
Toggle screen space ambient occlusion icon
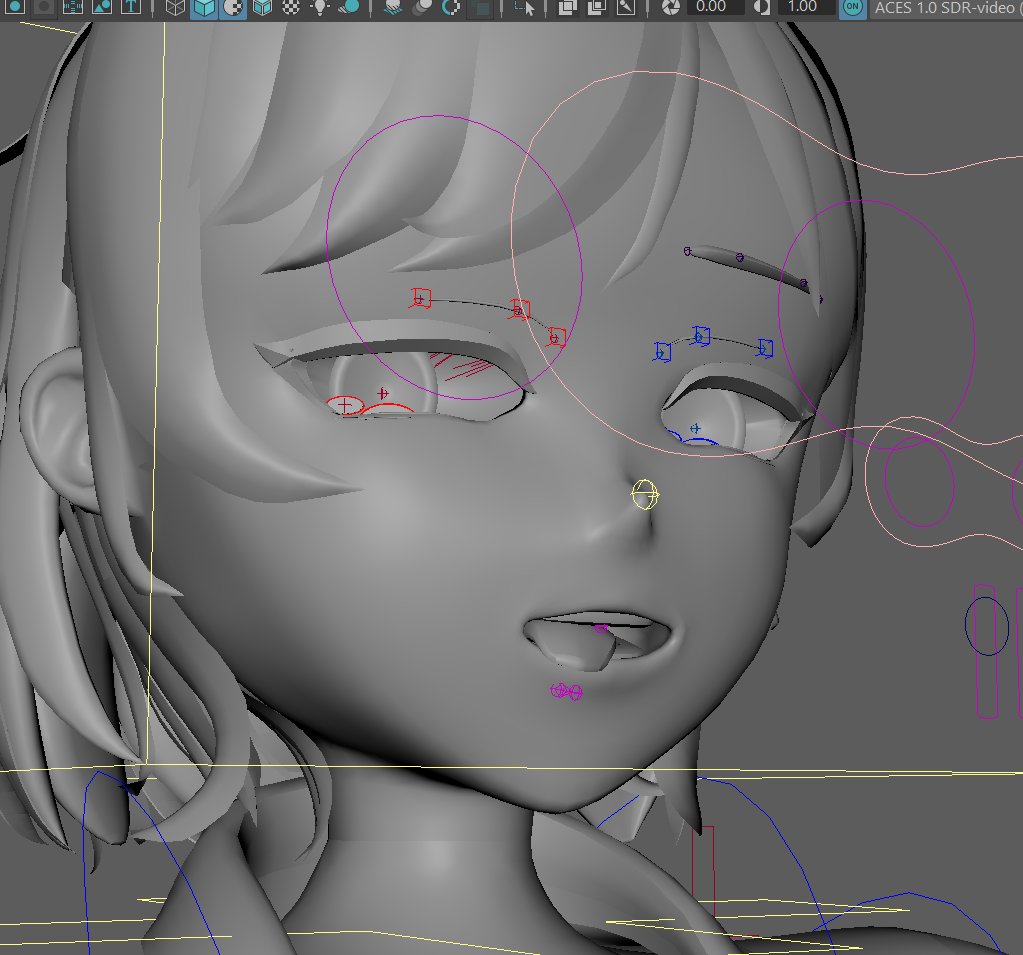pos(393,7)
